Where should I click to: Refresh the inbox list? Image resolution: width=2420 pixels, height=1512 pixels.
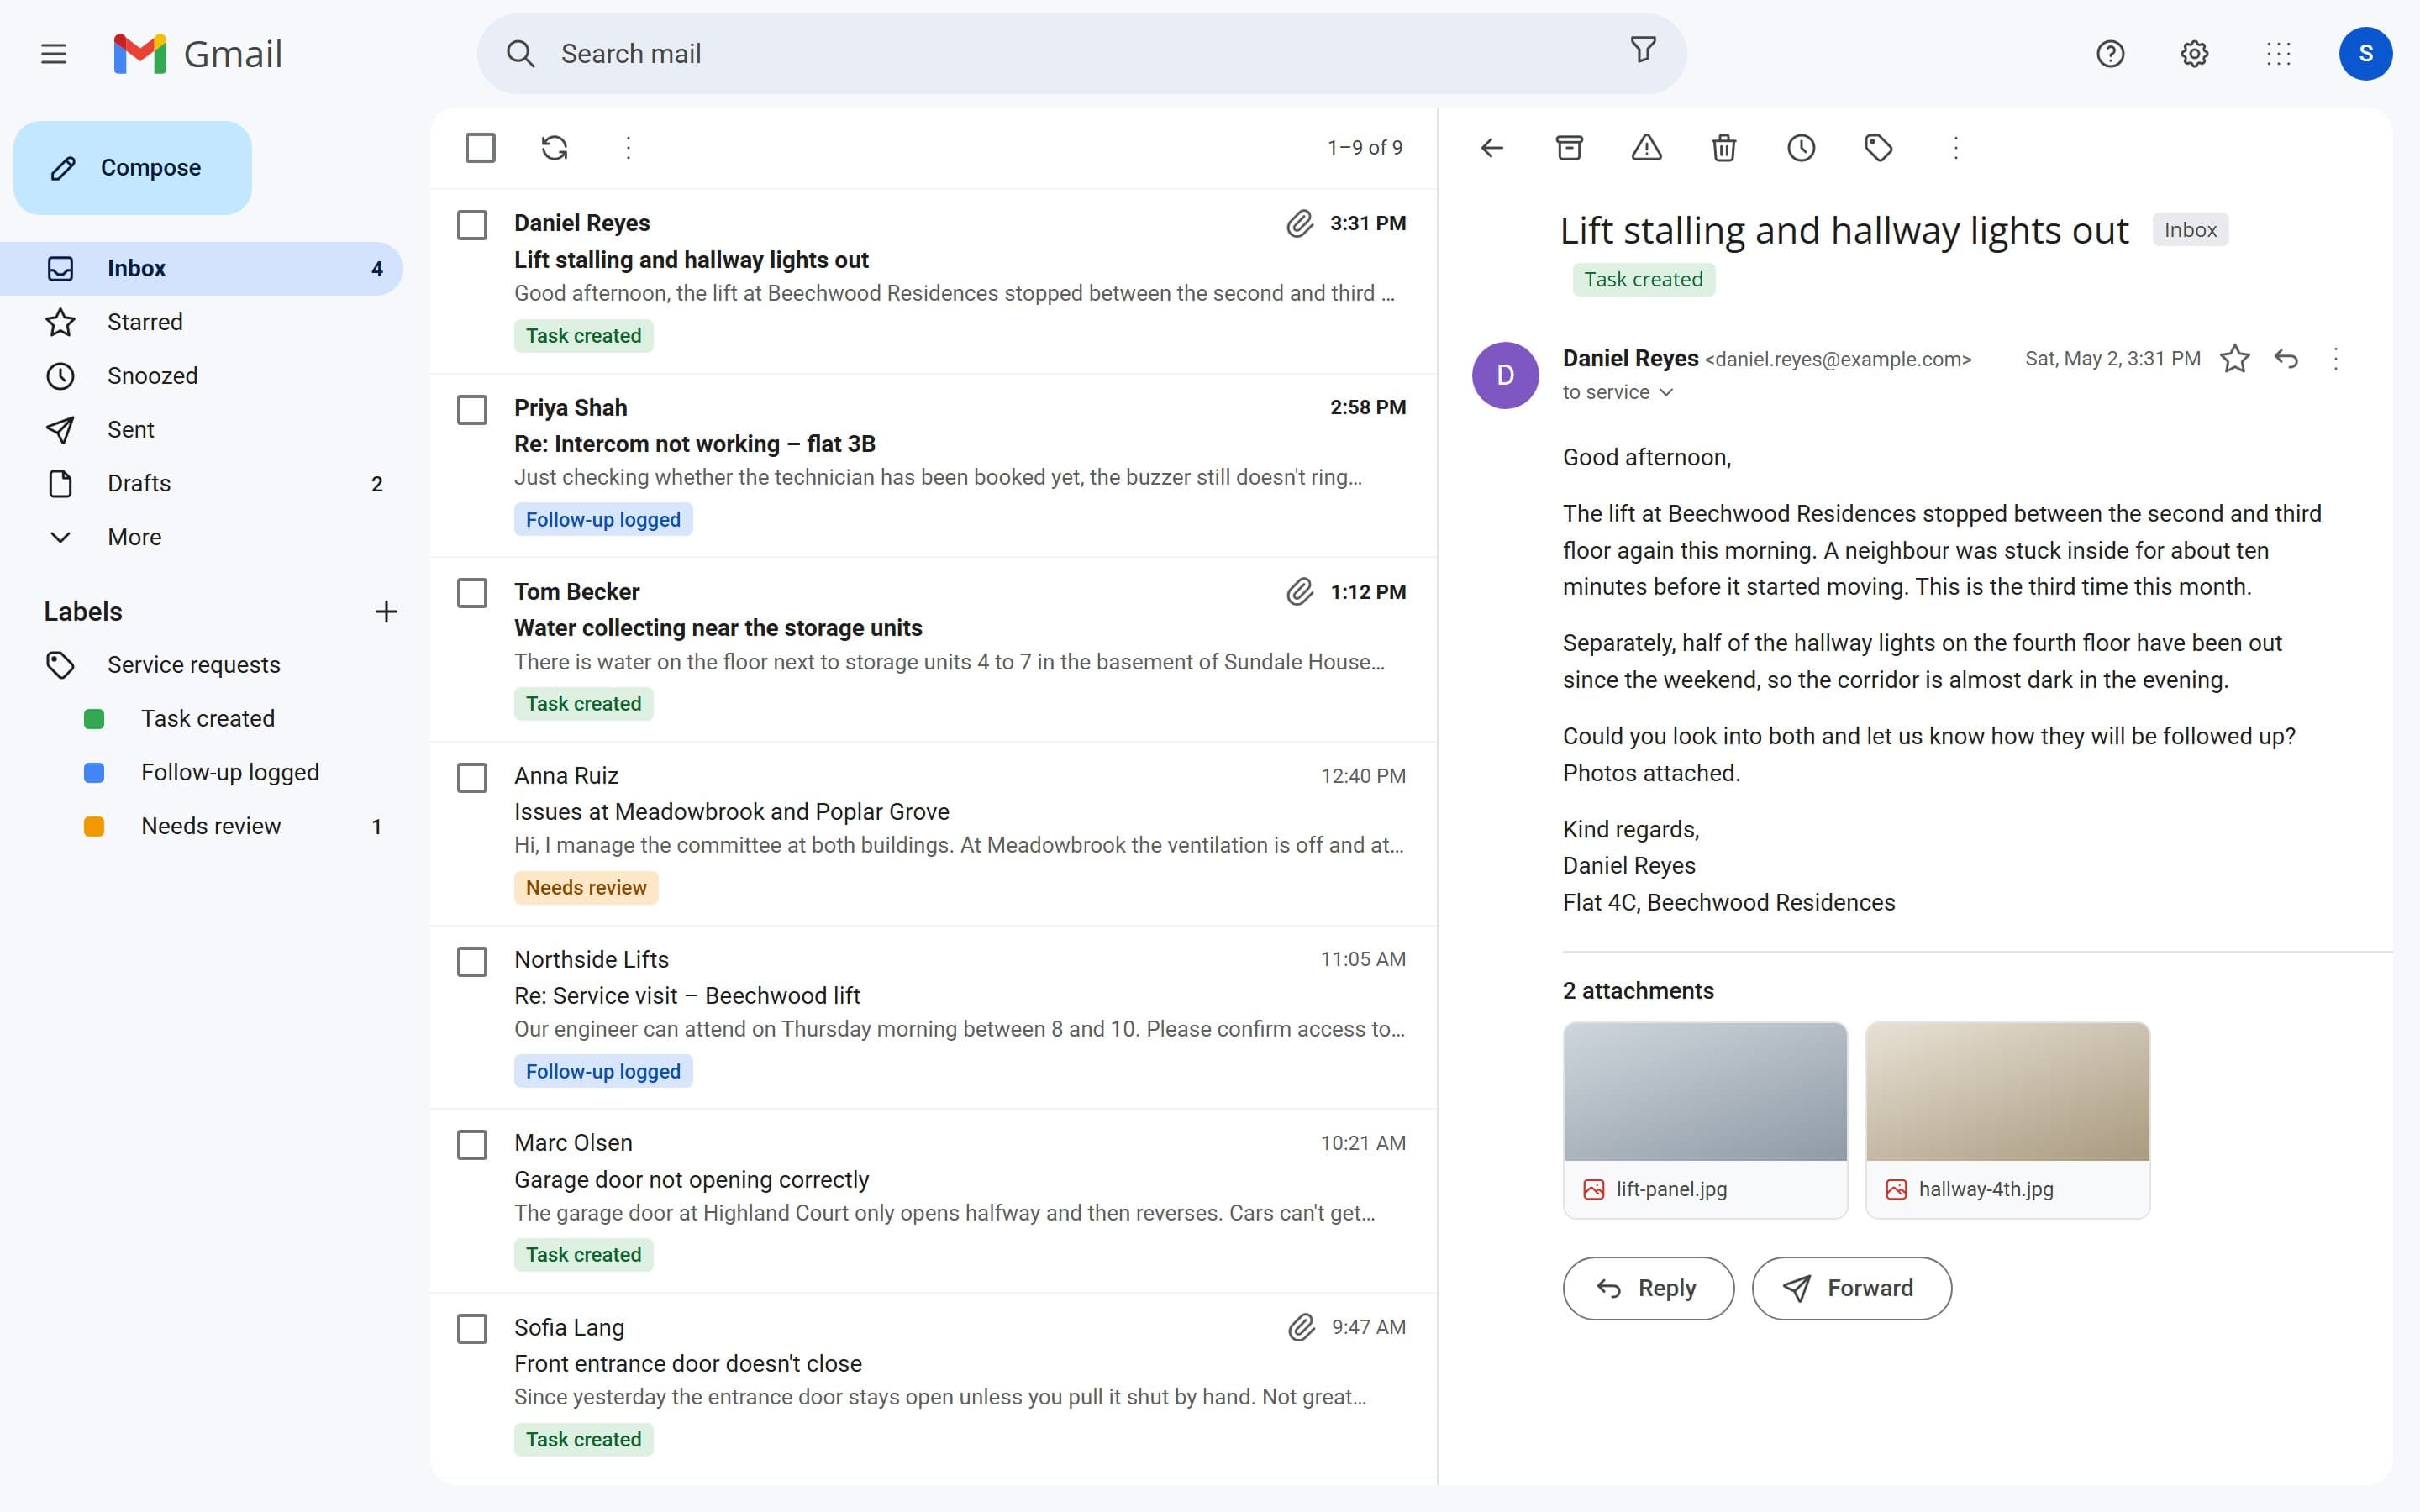[x=554, y=148]
